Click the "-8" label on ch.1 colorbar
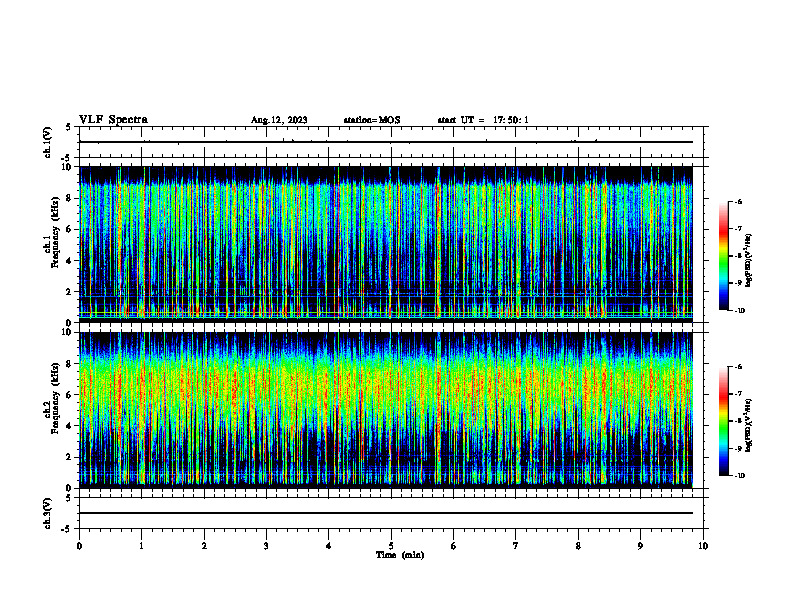Viewport: 792px width, 612px height. tap(738, 256)
